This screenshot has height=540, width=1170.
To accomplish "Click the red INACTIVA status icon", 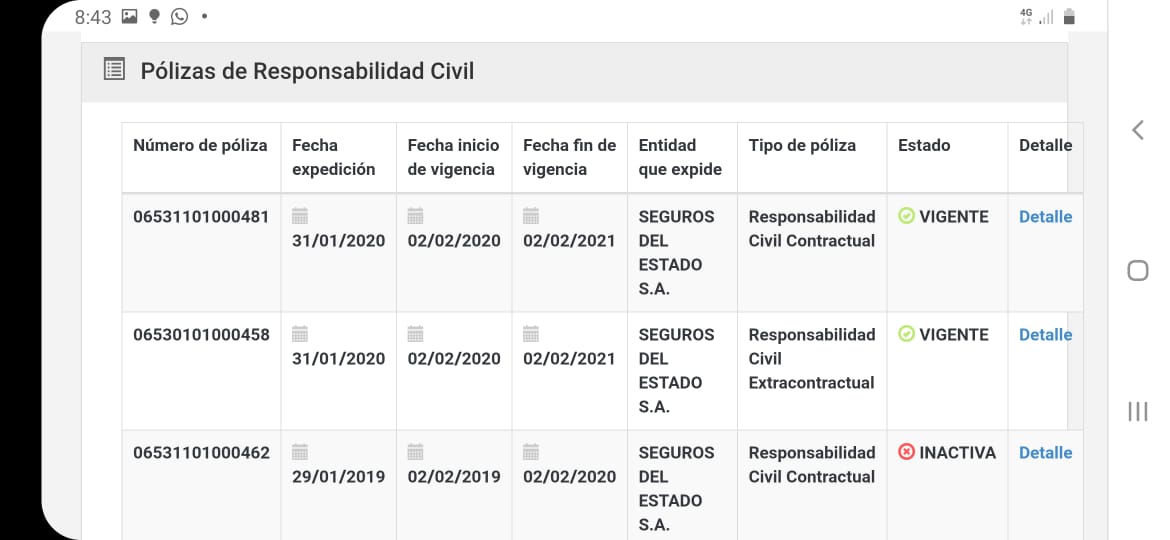I will tap(906, 452).
